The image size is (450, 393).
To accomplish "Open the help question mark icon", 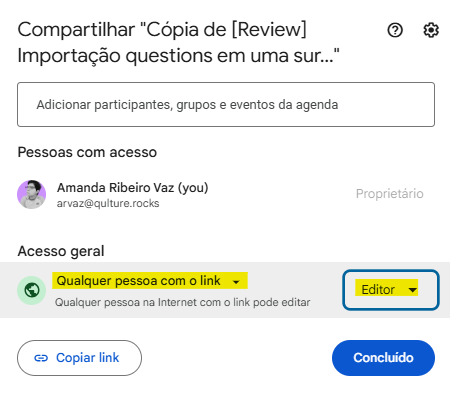I will pos(395,30).
